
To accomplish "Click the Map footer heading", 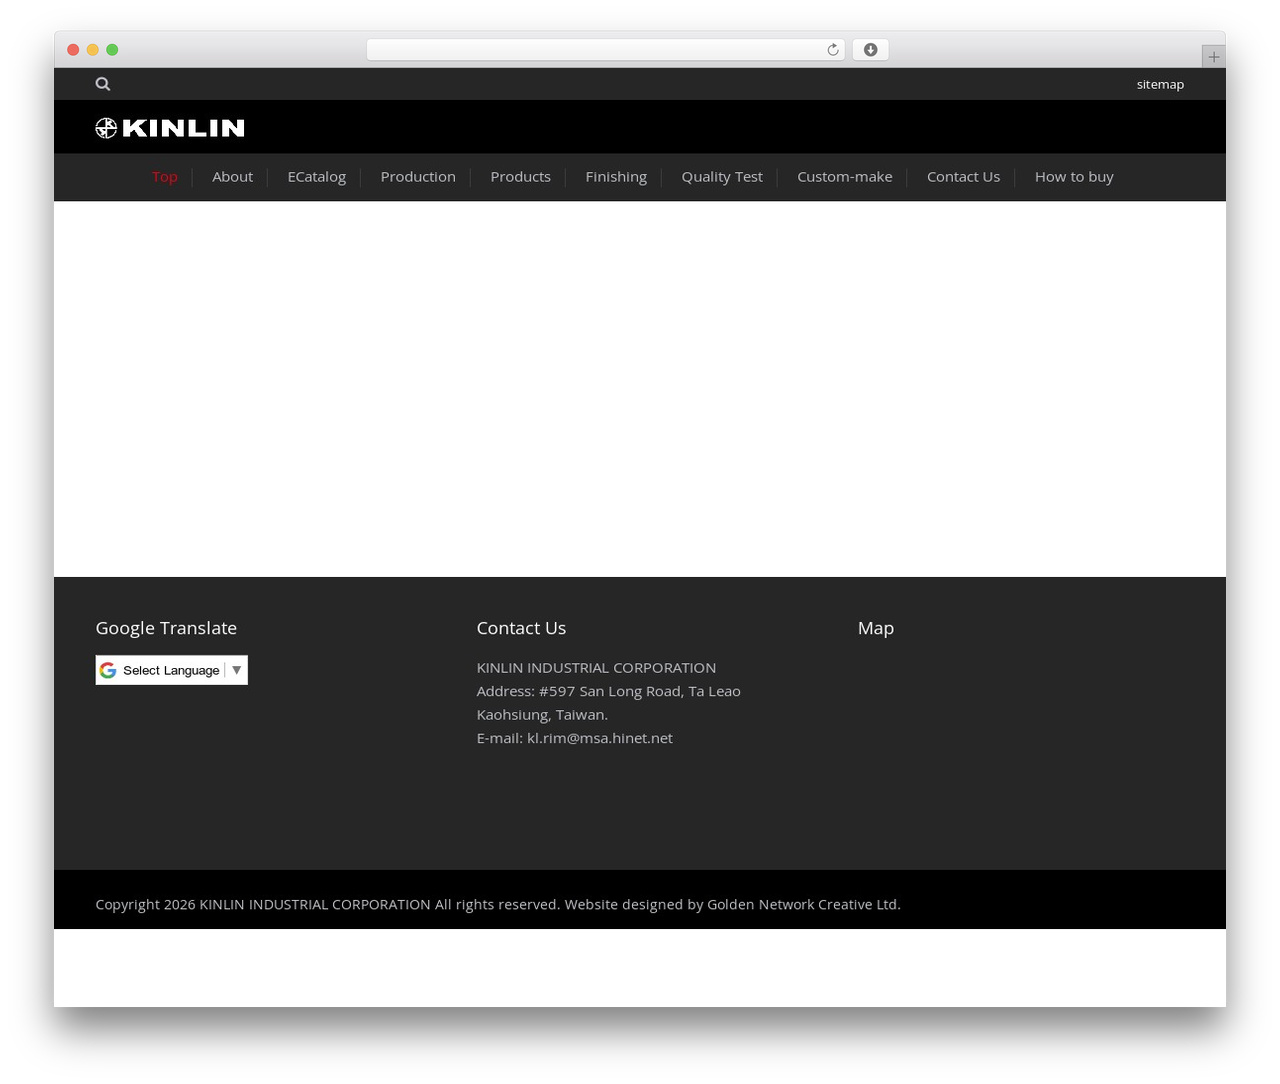I will [x=876, y=628].
